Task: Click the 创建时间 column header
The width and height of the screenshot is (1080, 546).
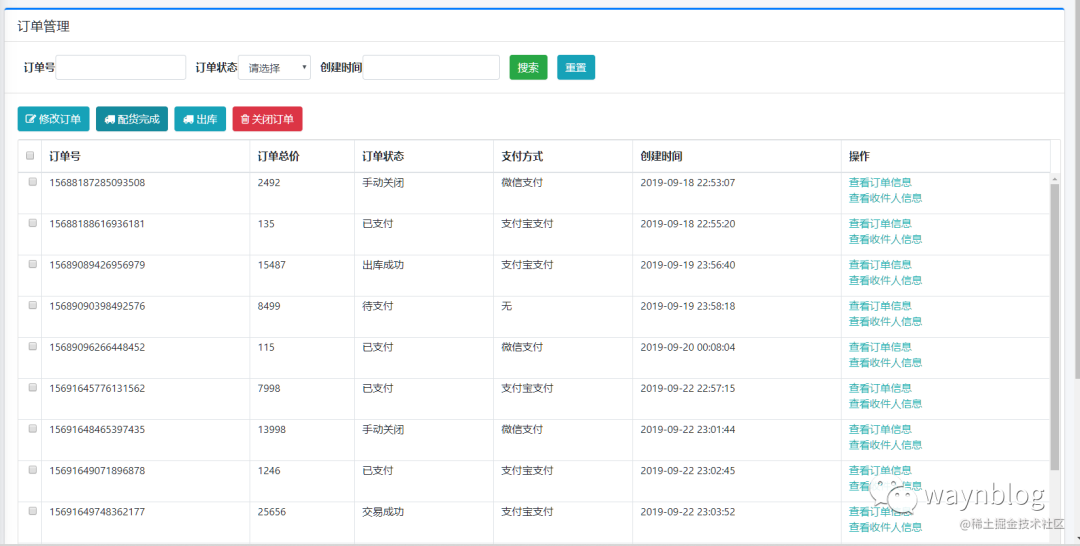Action: point(661,156)
